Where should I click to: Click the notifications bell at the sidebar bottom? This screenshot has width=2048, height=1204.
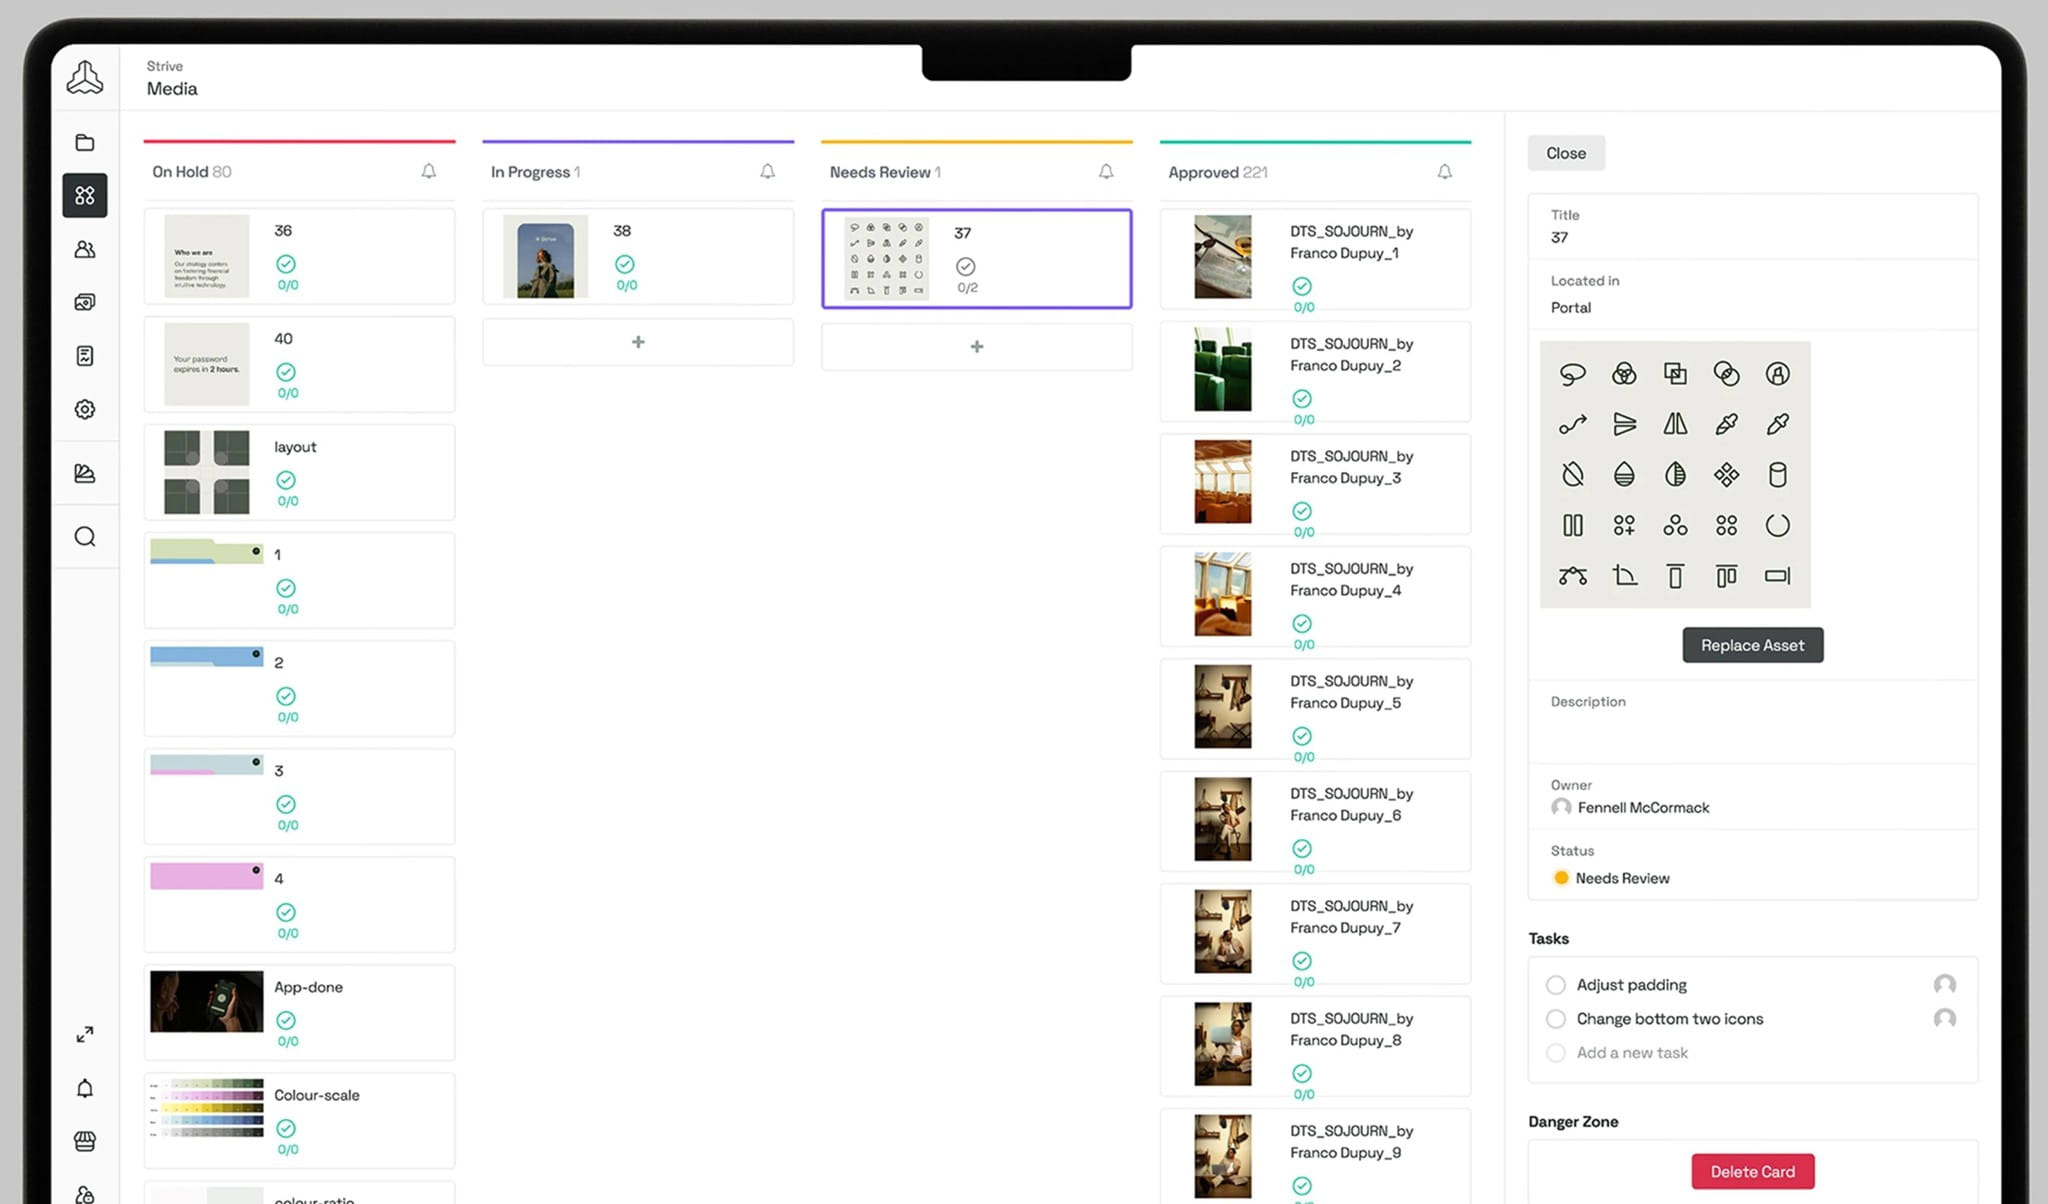(x=85, y=1089)
